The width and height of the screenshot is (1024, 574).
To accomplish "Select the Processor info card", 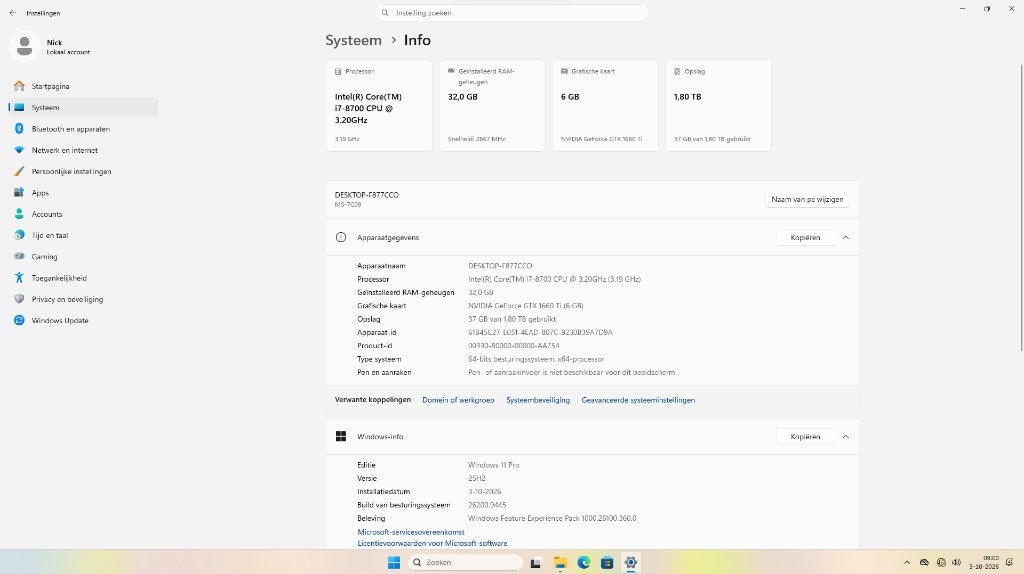I will coord(379,105).
